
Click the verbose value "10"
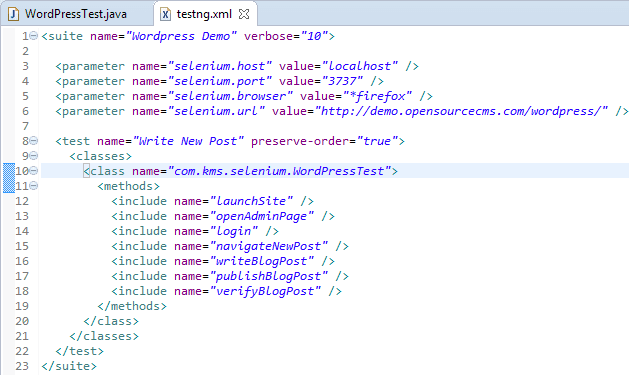[314, 36]
